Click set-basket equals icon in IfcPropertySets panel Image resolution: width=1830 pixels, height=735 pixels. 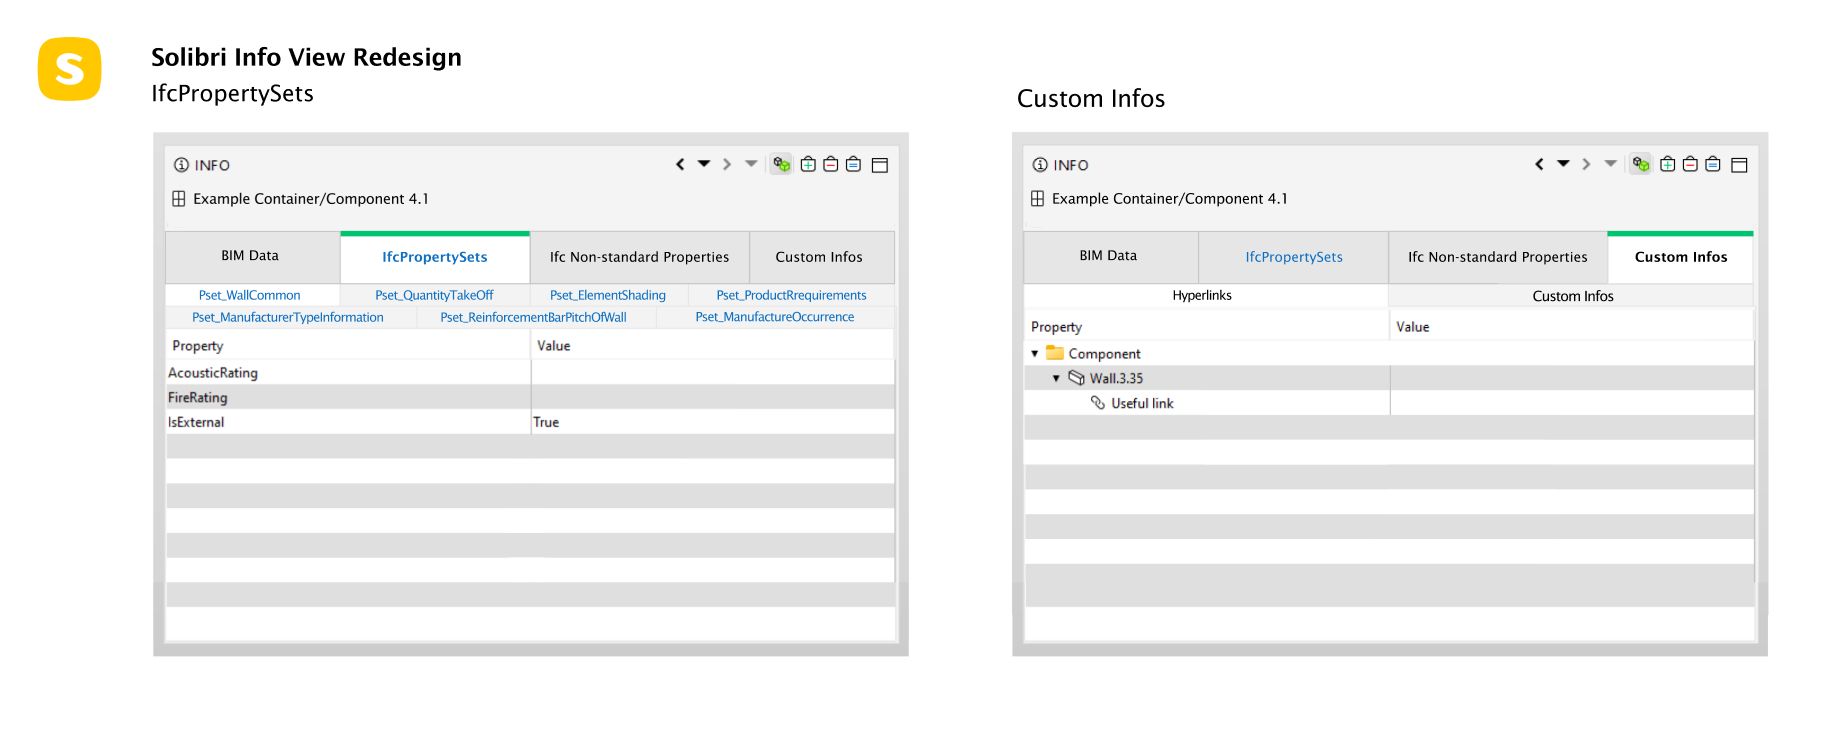click(x=853, y=164)
